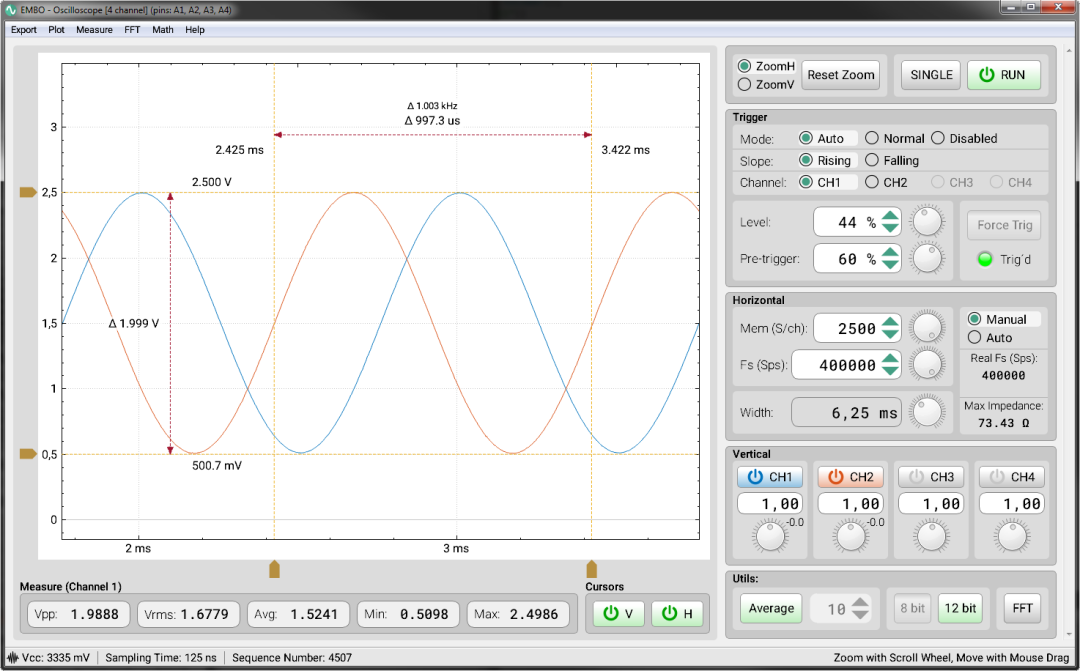Open the FFT menu in menu bar

[x=132, y=30]
